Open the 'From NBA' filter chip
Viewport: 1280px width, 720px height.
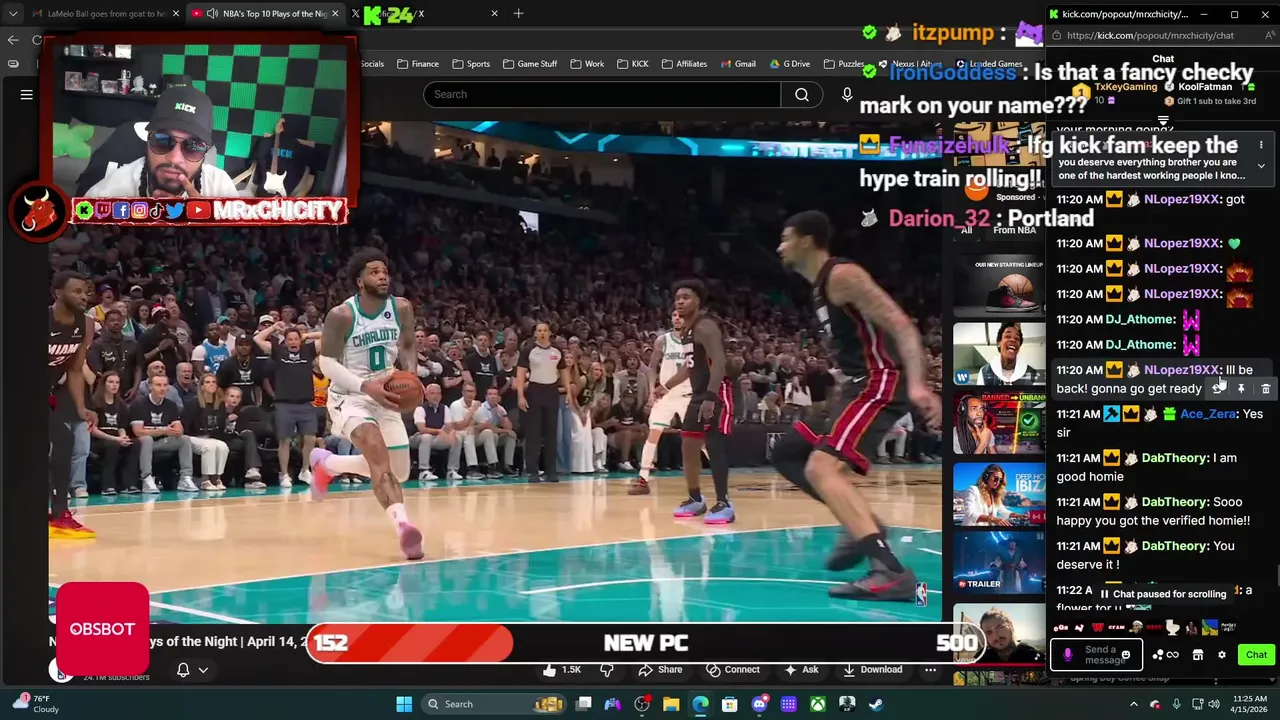point(1014,230)
